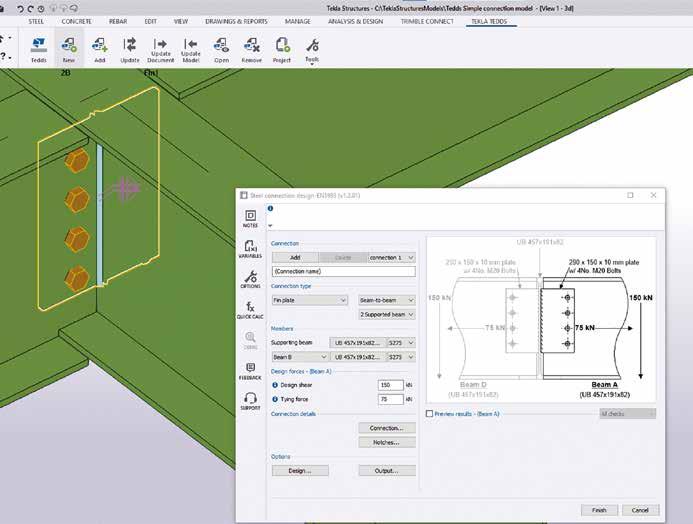
Task: Click the info icon beside Tying force
Action: tap(275, 399)
